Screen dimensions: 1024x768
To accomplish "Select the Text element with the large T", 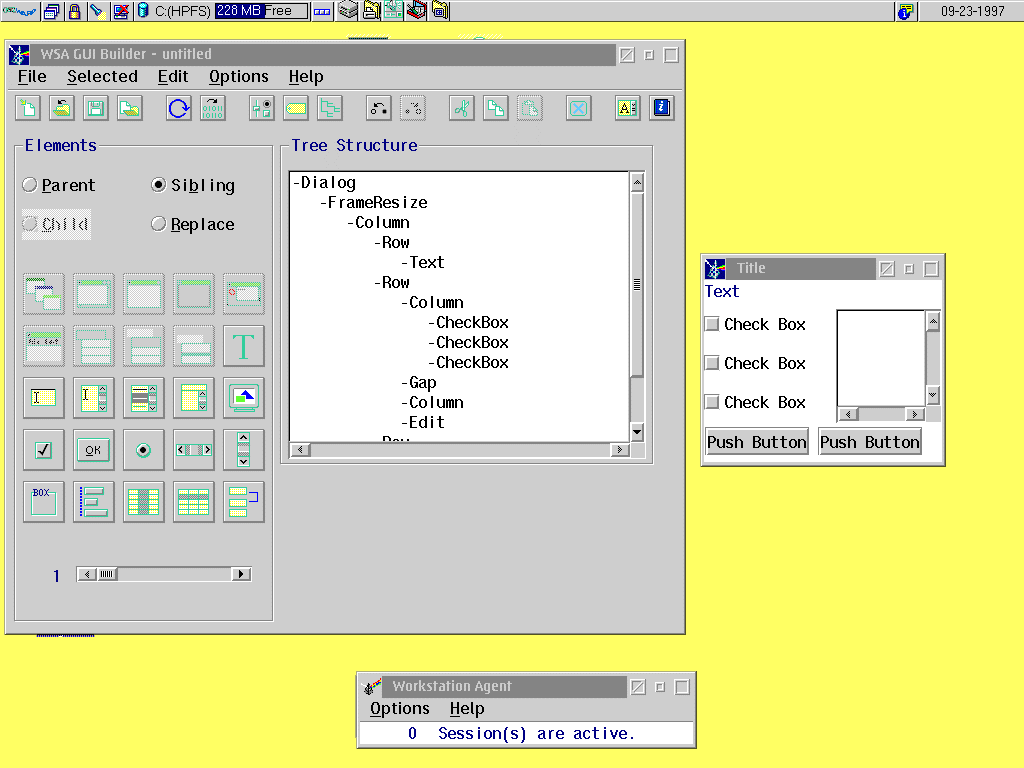I will pyautogui.click(x=243, y=345).
